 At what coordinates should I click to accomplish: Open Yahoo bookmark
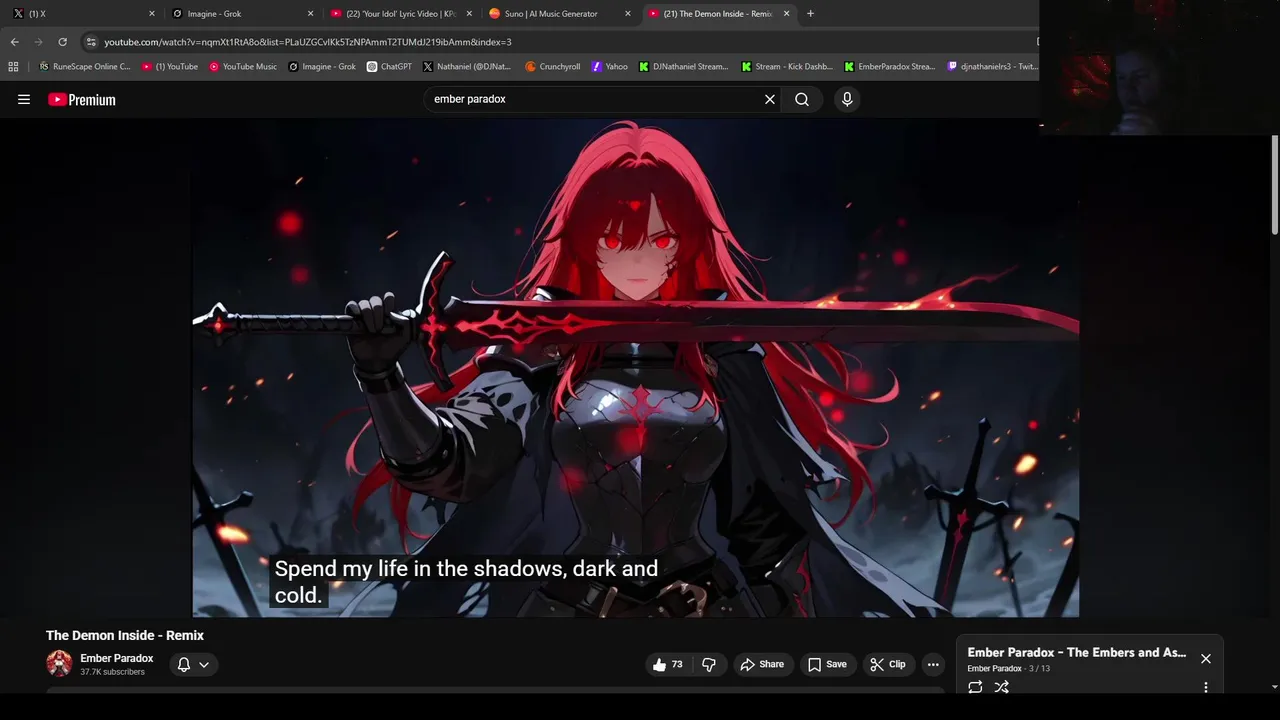(x=610, y=67)
